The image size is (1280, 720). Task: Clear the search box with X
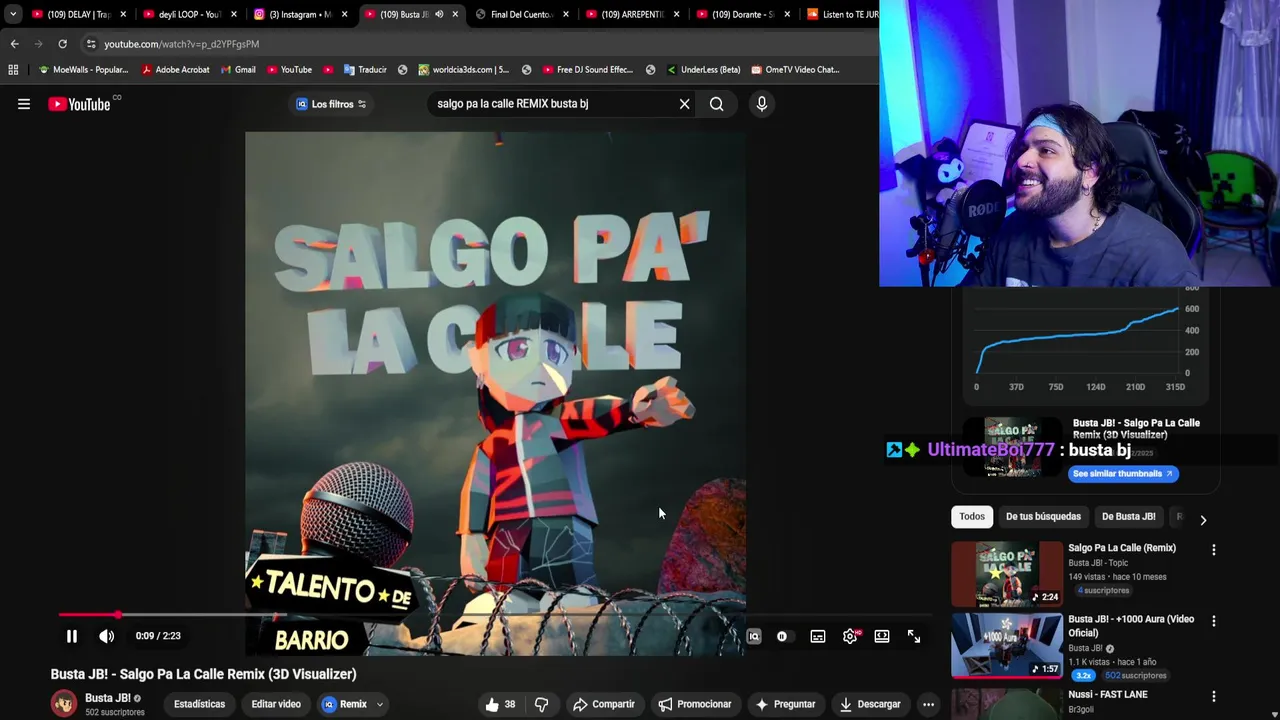(x=684, y=104)
